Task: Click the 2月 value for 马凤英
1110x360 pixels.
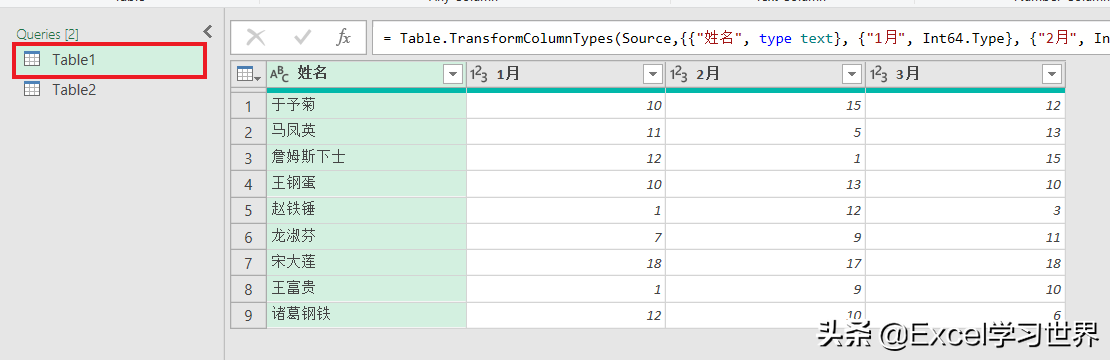Action: coord(765,132)
